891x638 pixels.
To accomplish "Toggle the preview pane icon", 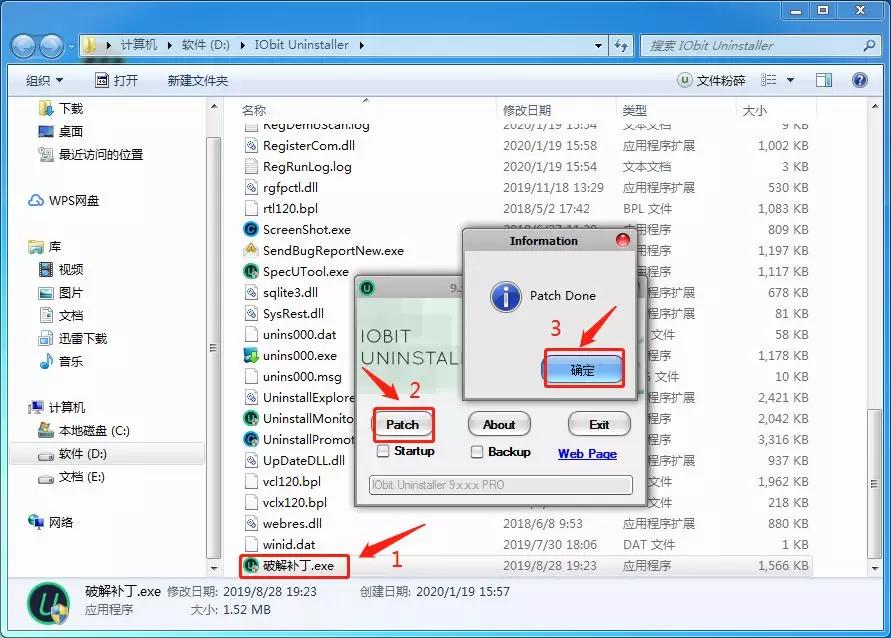I will coord(823,80).
